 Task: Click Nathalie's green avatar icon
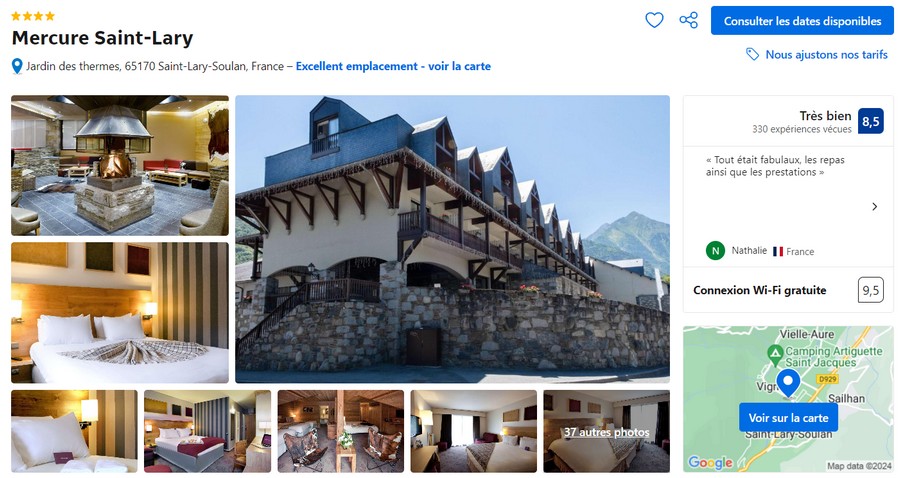pyautogui.click(x=715, y=251)
